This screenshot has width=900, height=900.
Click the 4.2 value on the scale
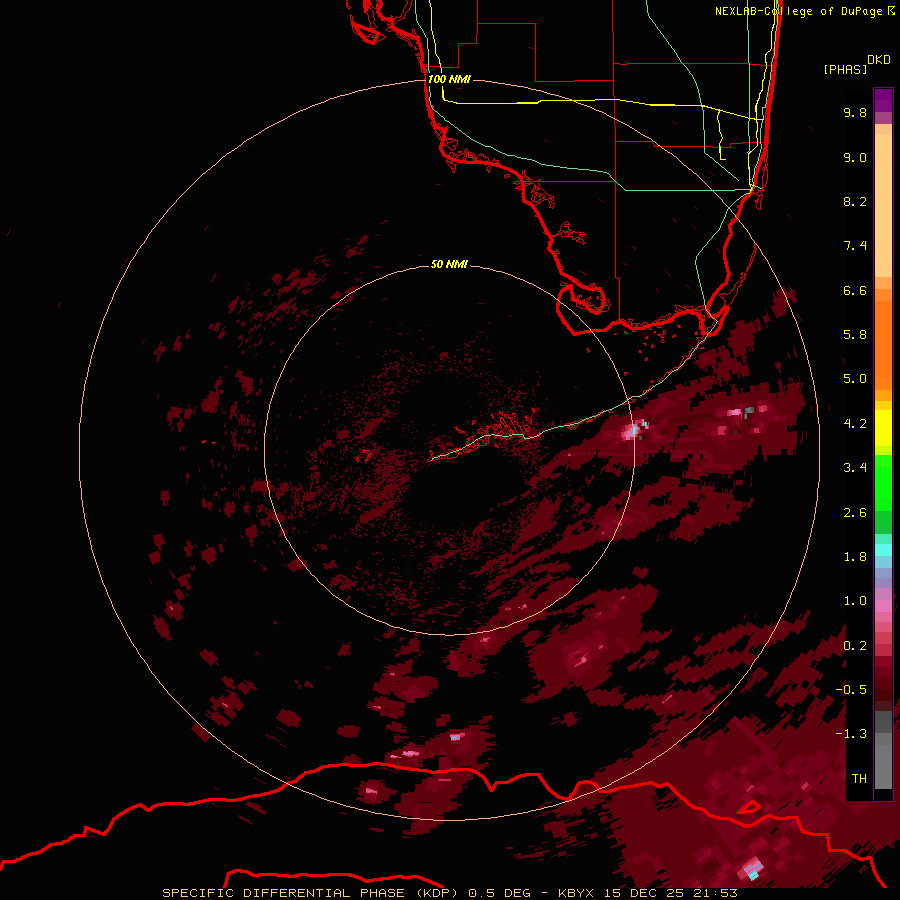pos(855,424)
